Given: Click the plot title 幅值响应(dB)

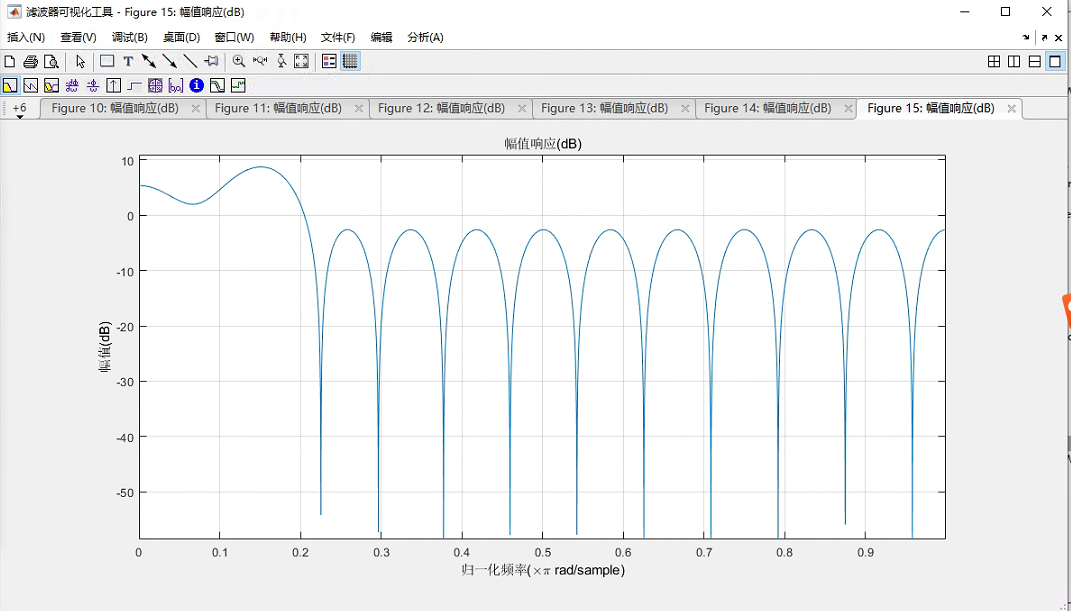Looking at the screenshot, I should click(x=543, y=144).
